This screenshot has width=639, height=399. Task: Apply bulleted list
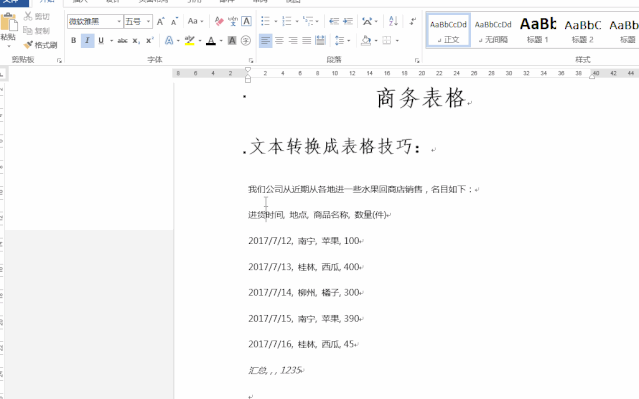[x=265, y=21]
